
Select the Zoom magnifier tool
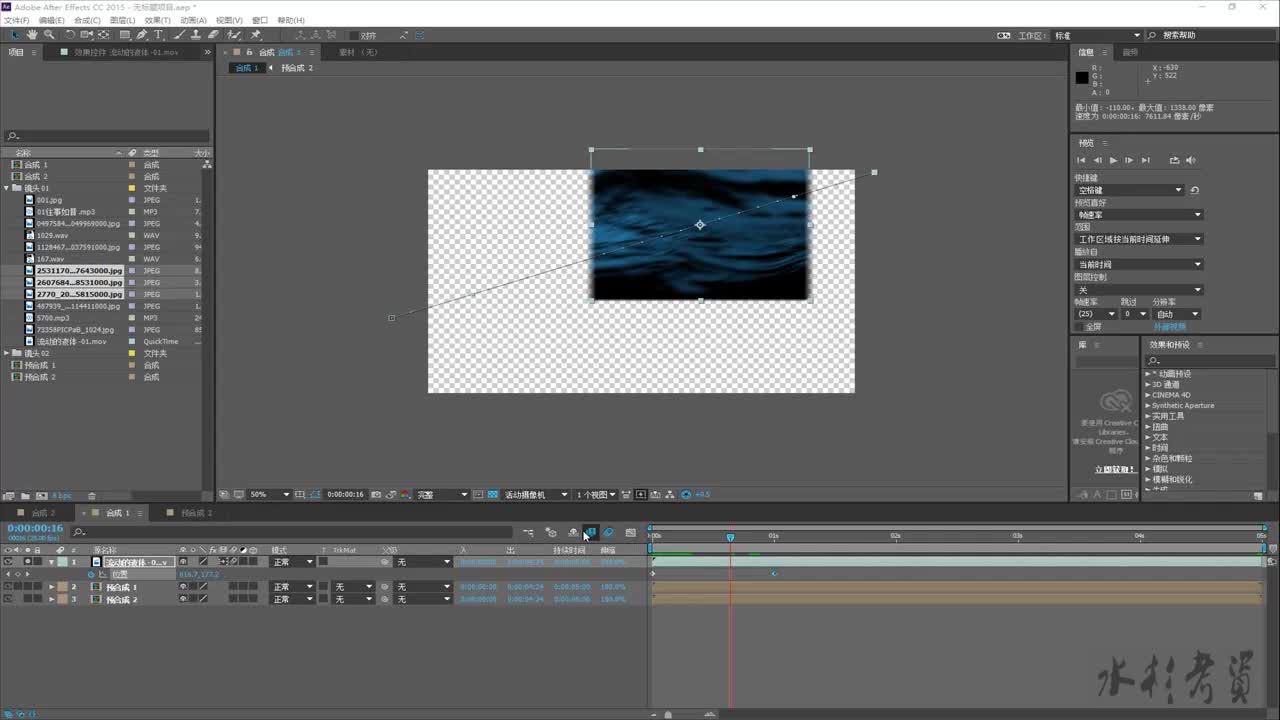click(x=49, y=35)
